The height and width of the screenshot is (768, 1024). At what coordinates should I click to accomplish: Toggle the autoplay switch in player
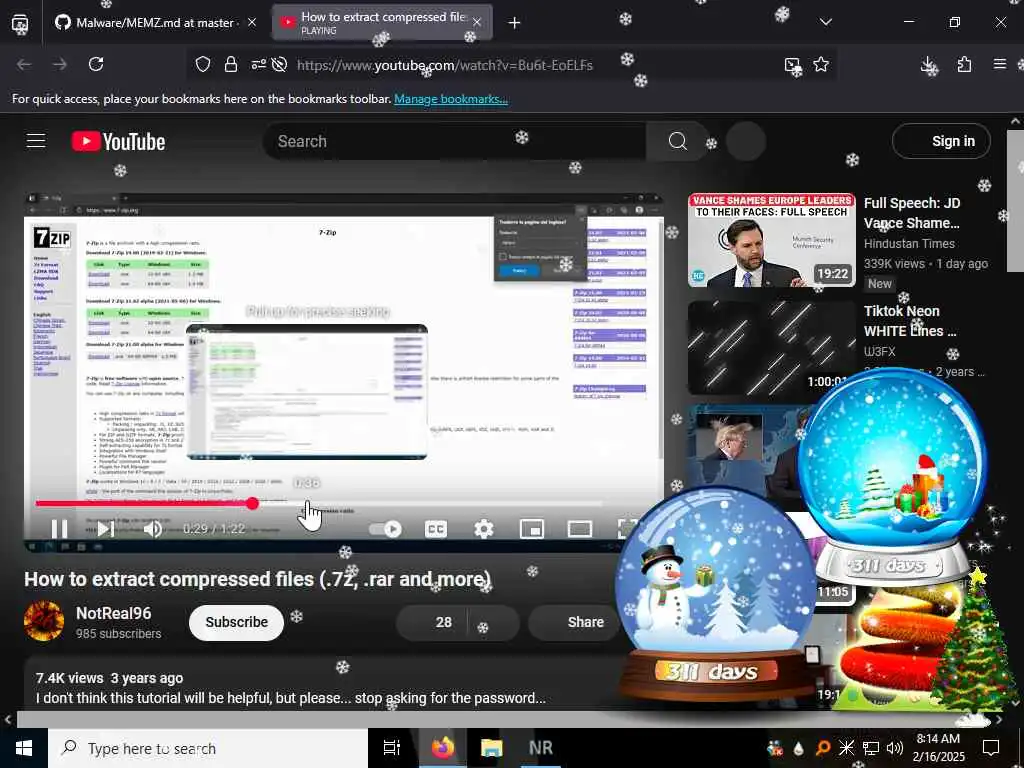click(385, 529)
